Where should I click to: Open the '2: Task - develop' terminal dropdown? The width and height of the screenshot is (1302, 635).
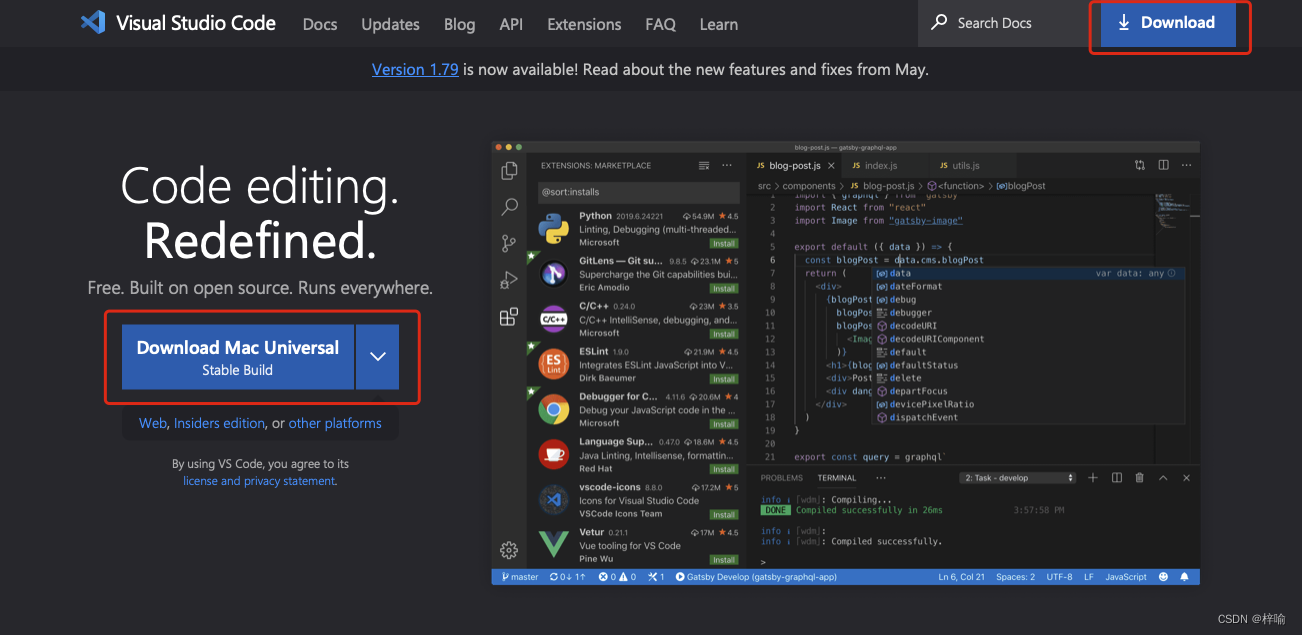[x=1018, y=478]
